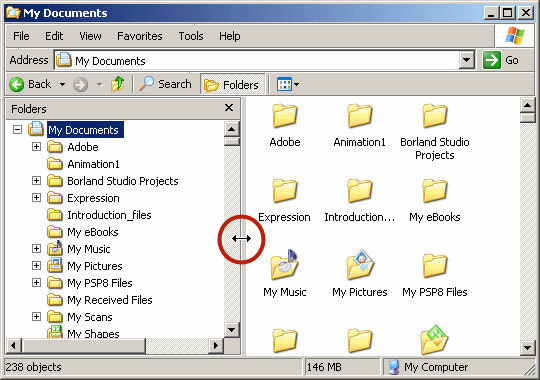Select Introduction_files in the tree

109,215
